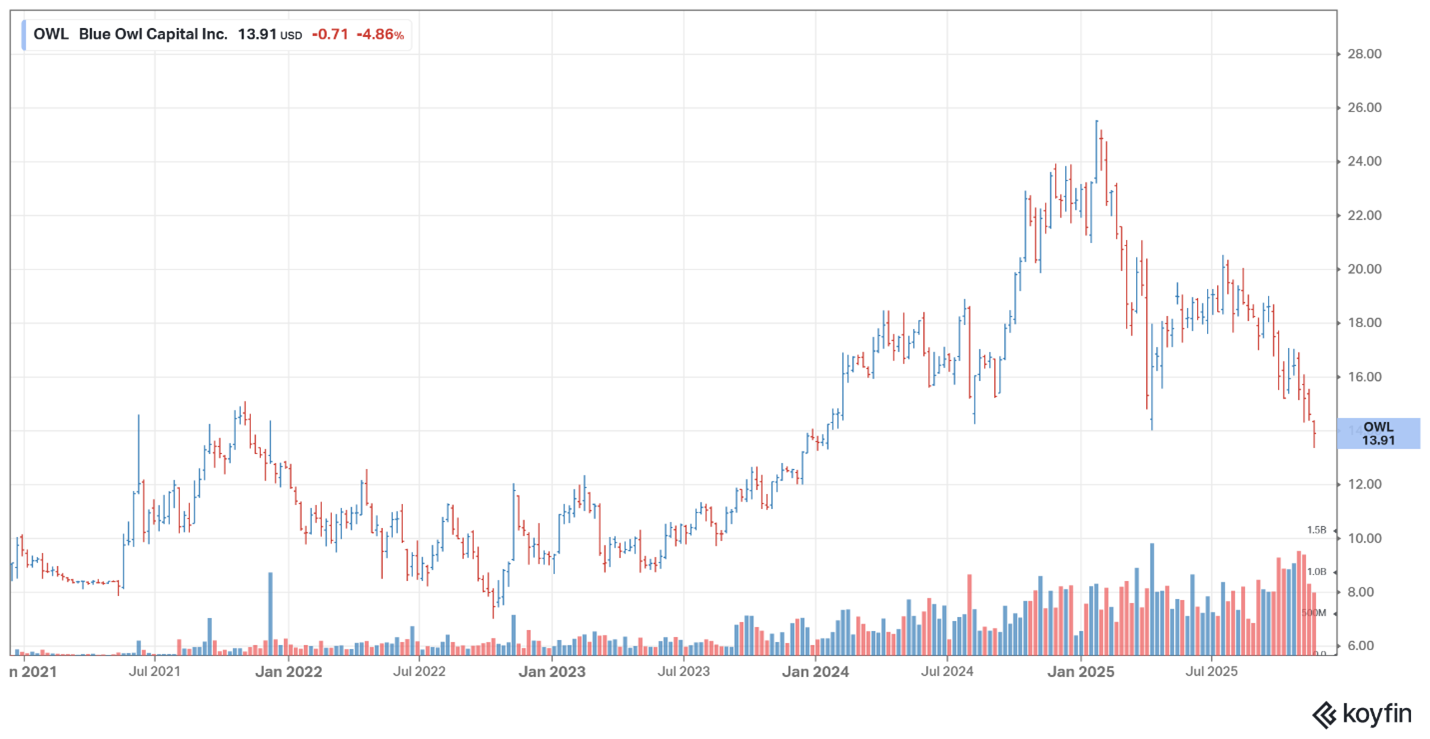
Task: Click the price bar at the chart's peak near 25.50
Action: tap(1096, 150)
